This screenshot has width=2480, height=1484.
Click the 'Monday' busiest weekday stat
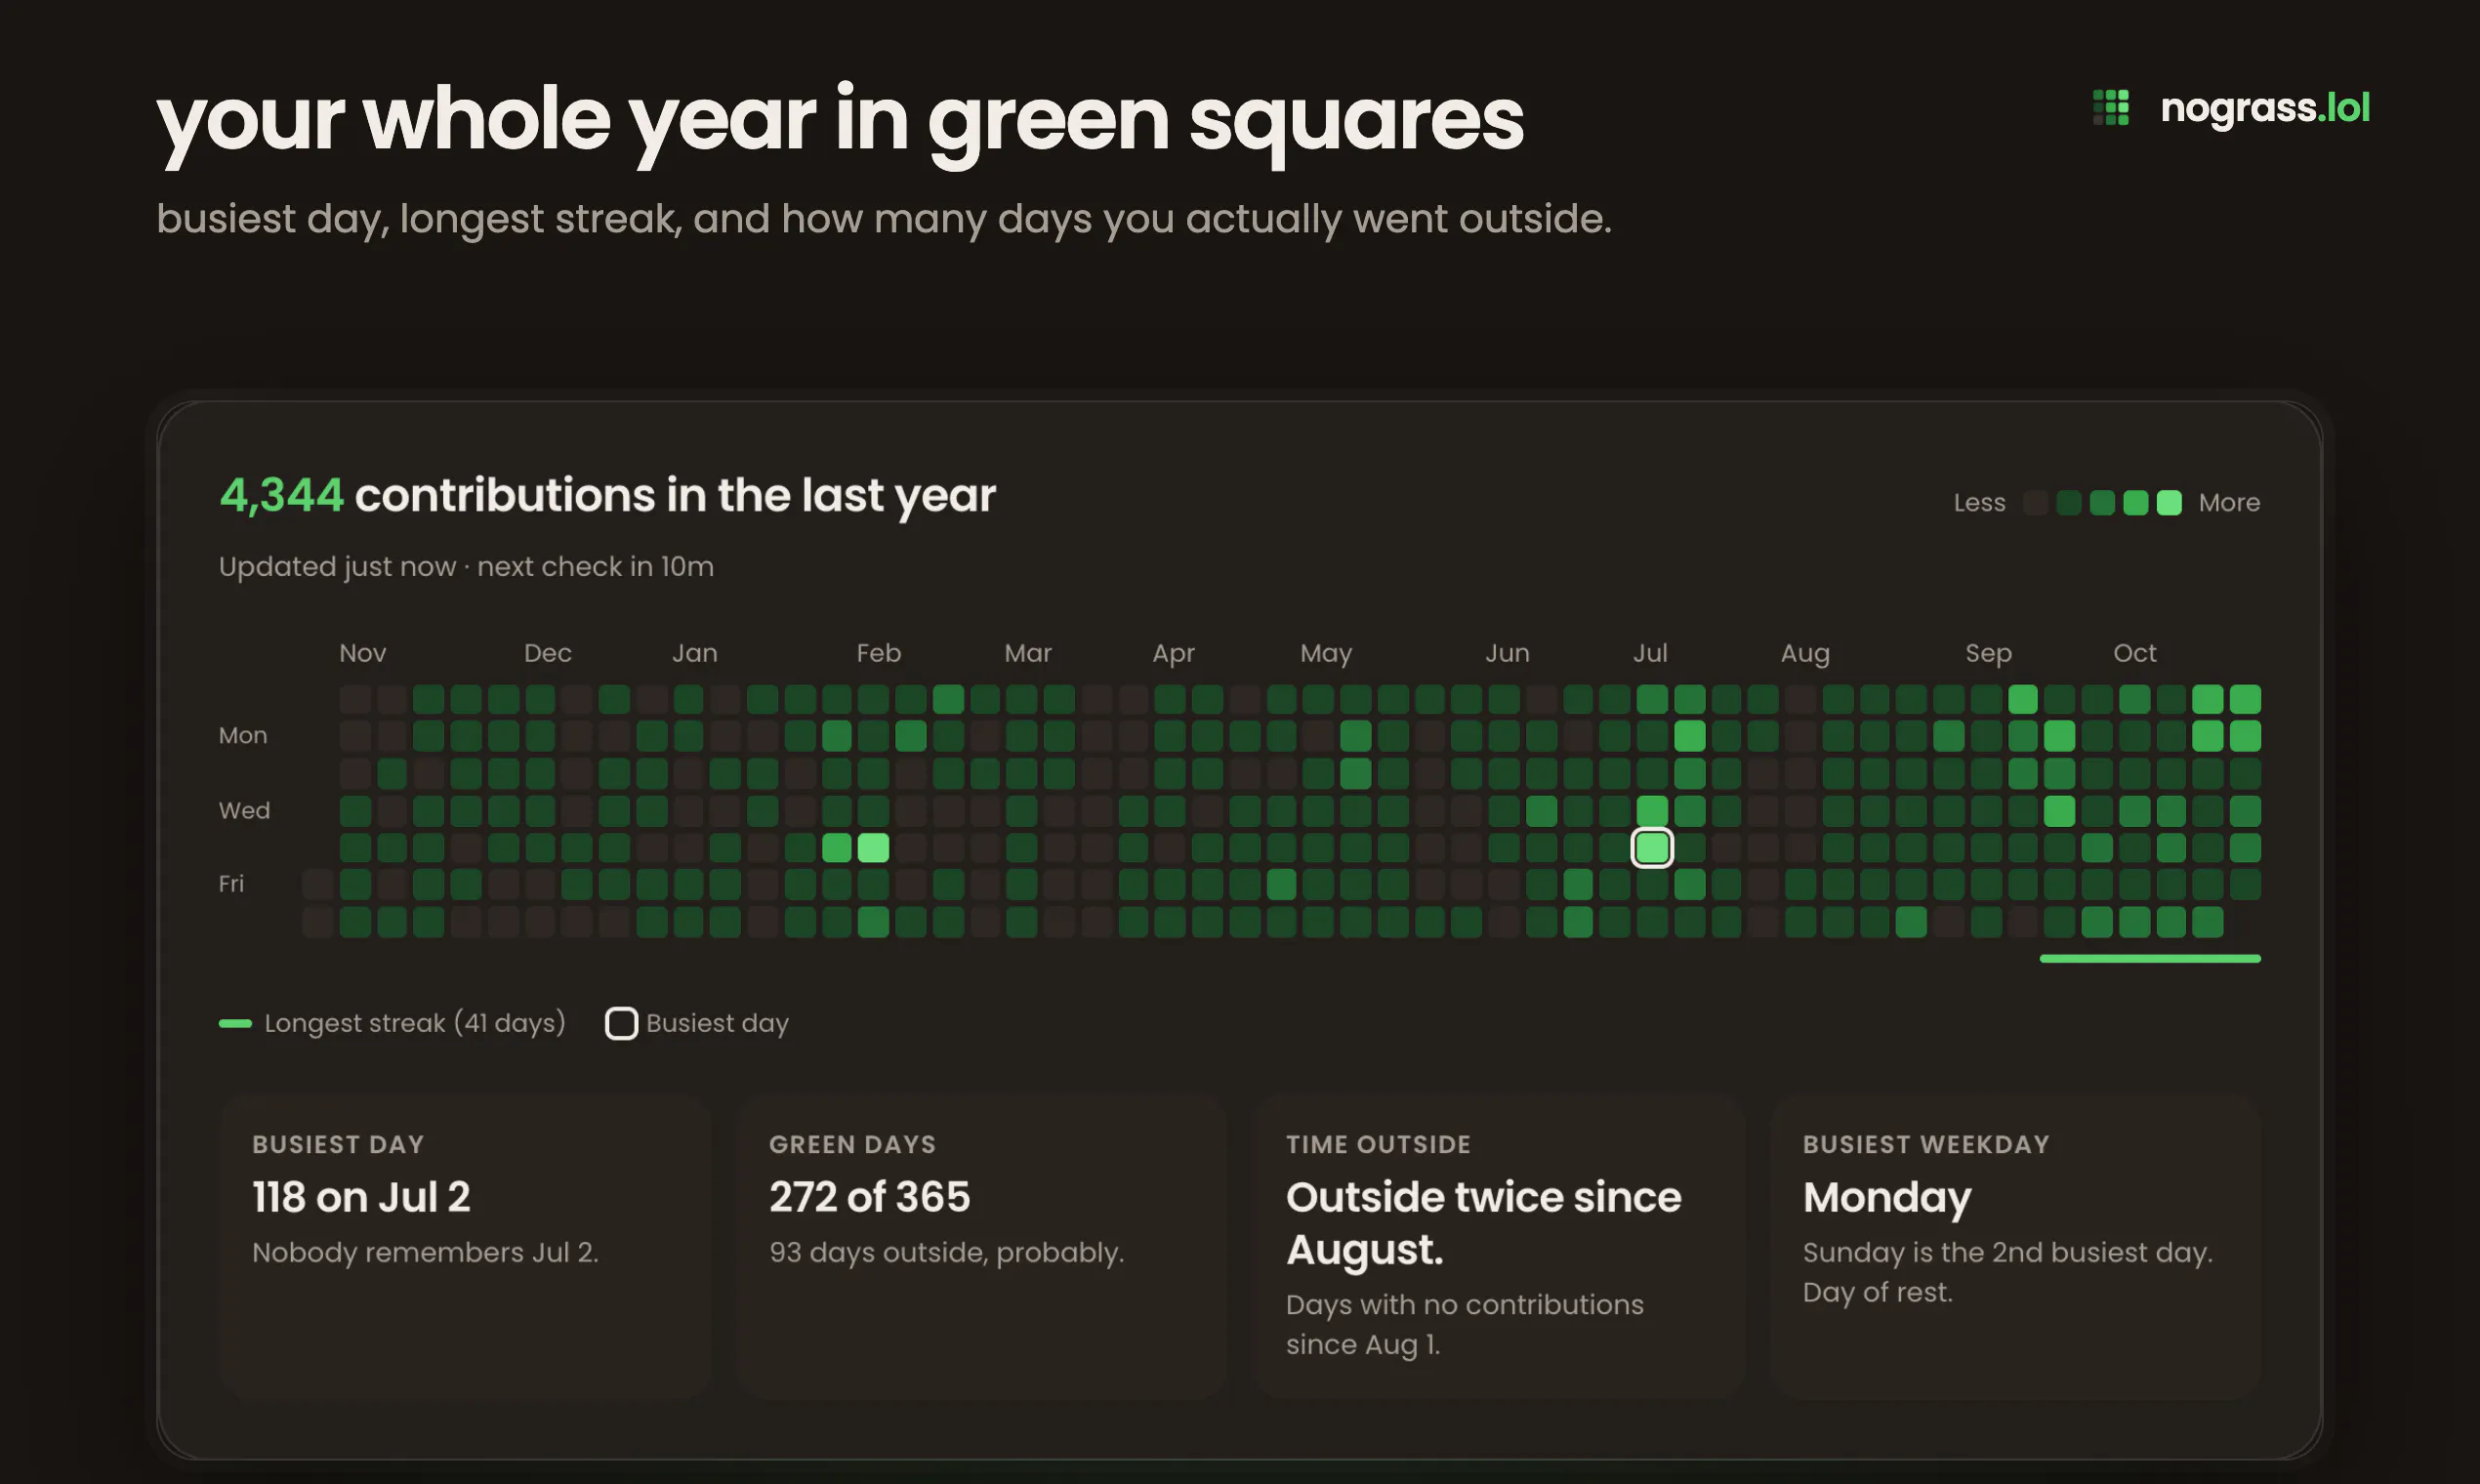point(1887,1197)
